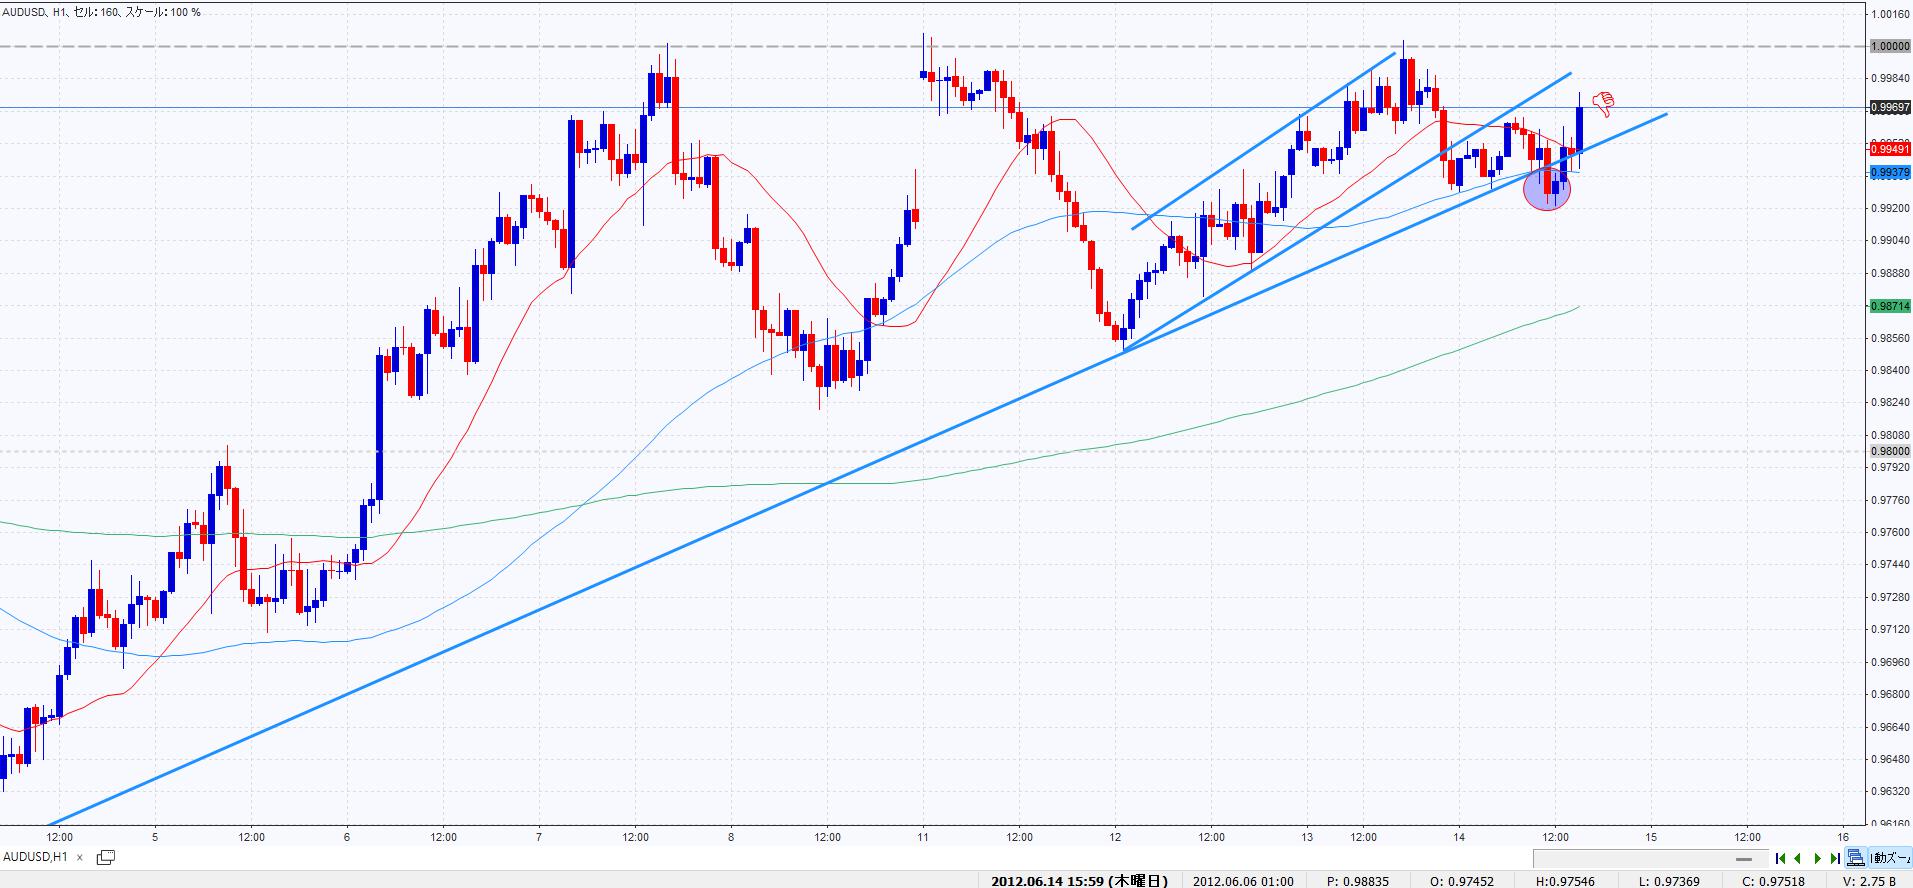Step the chart forward with the right arrow
The height and width of the screenshot is (888, 1913).
pos(1817,858)
